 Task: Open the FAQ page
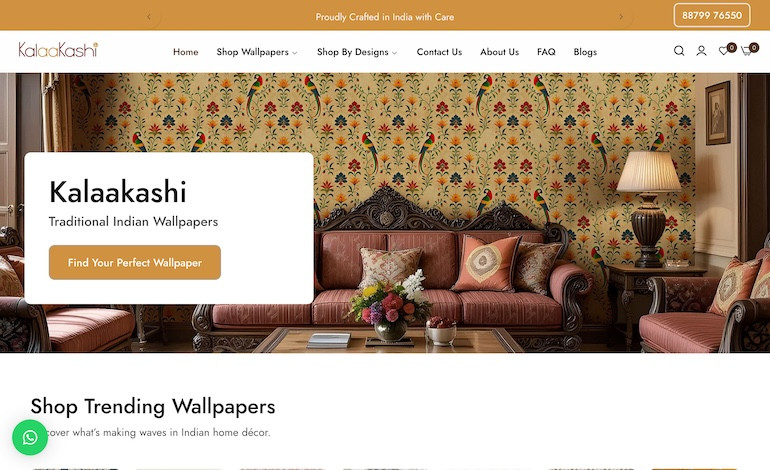pyautogui.click(x=546, y=52)
